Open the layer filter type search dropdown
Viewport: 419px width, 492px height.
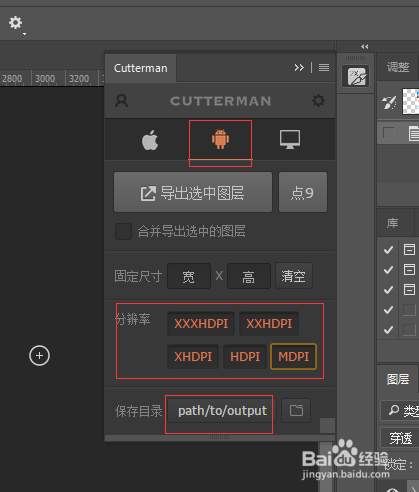400,410
